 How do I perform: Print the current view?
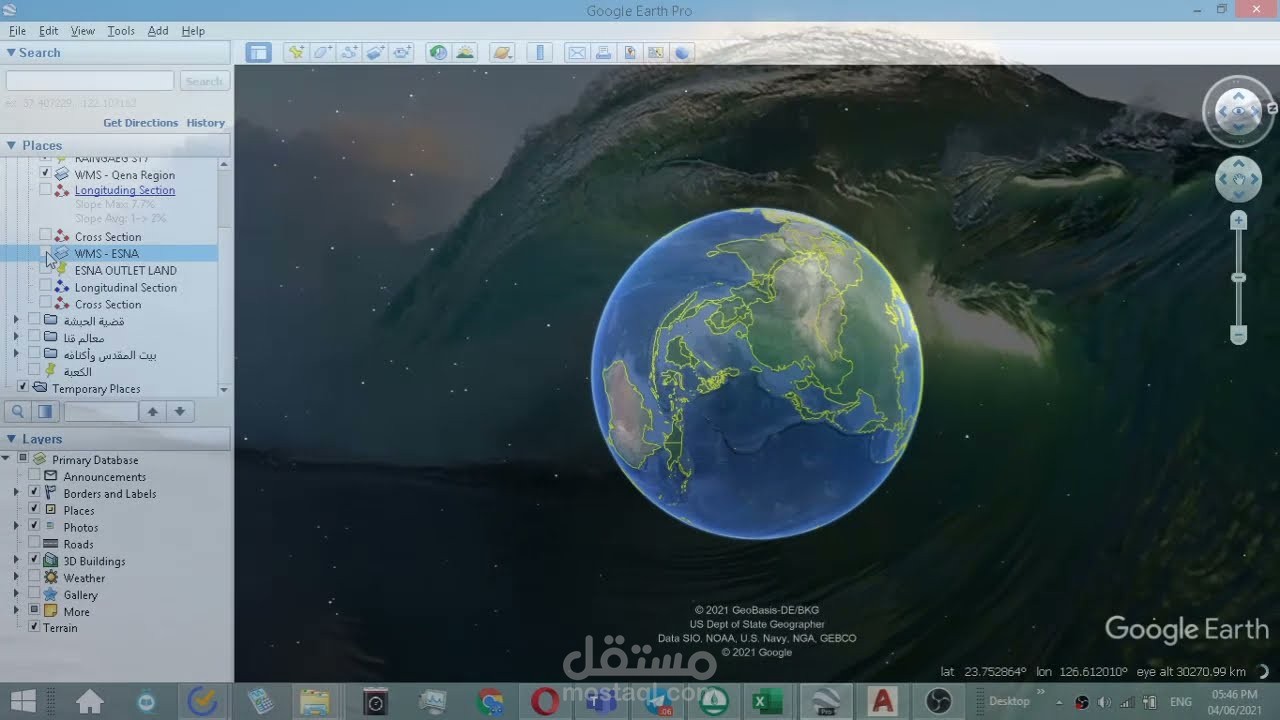click(604, 53)
